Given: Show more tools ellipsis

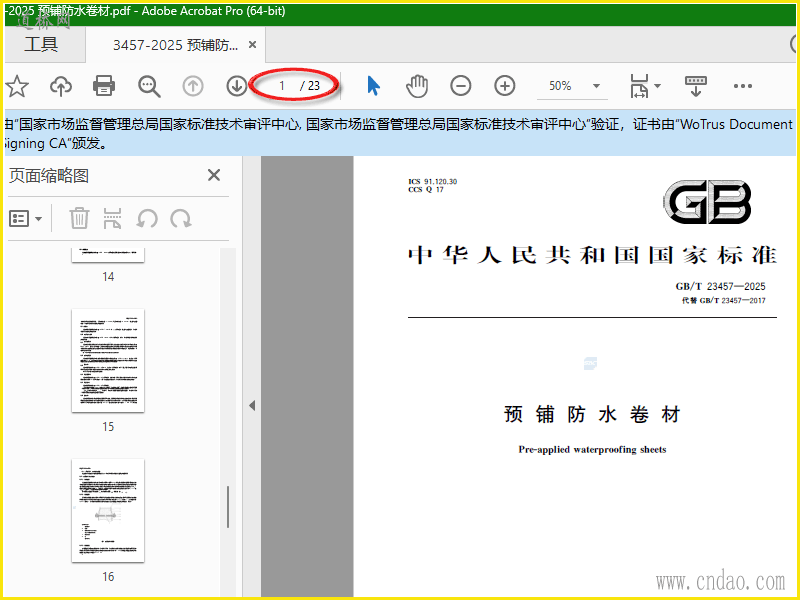Looking at the screenshot, I should pos(742,86).
